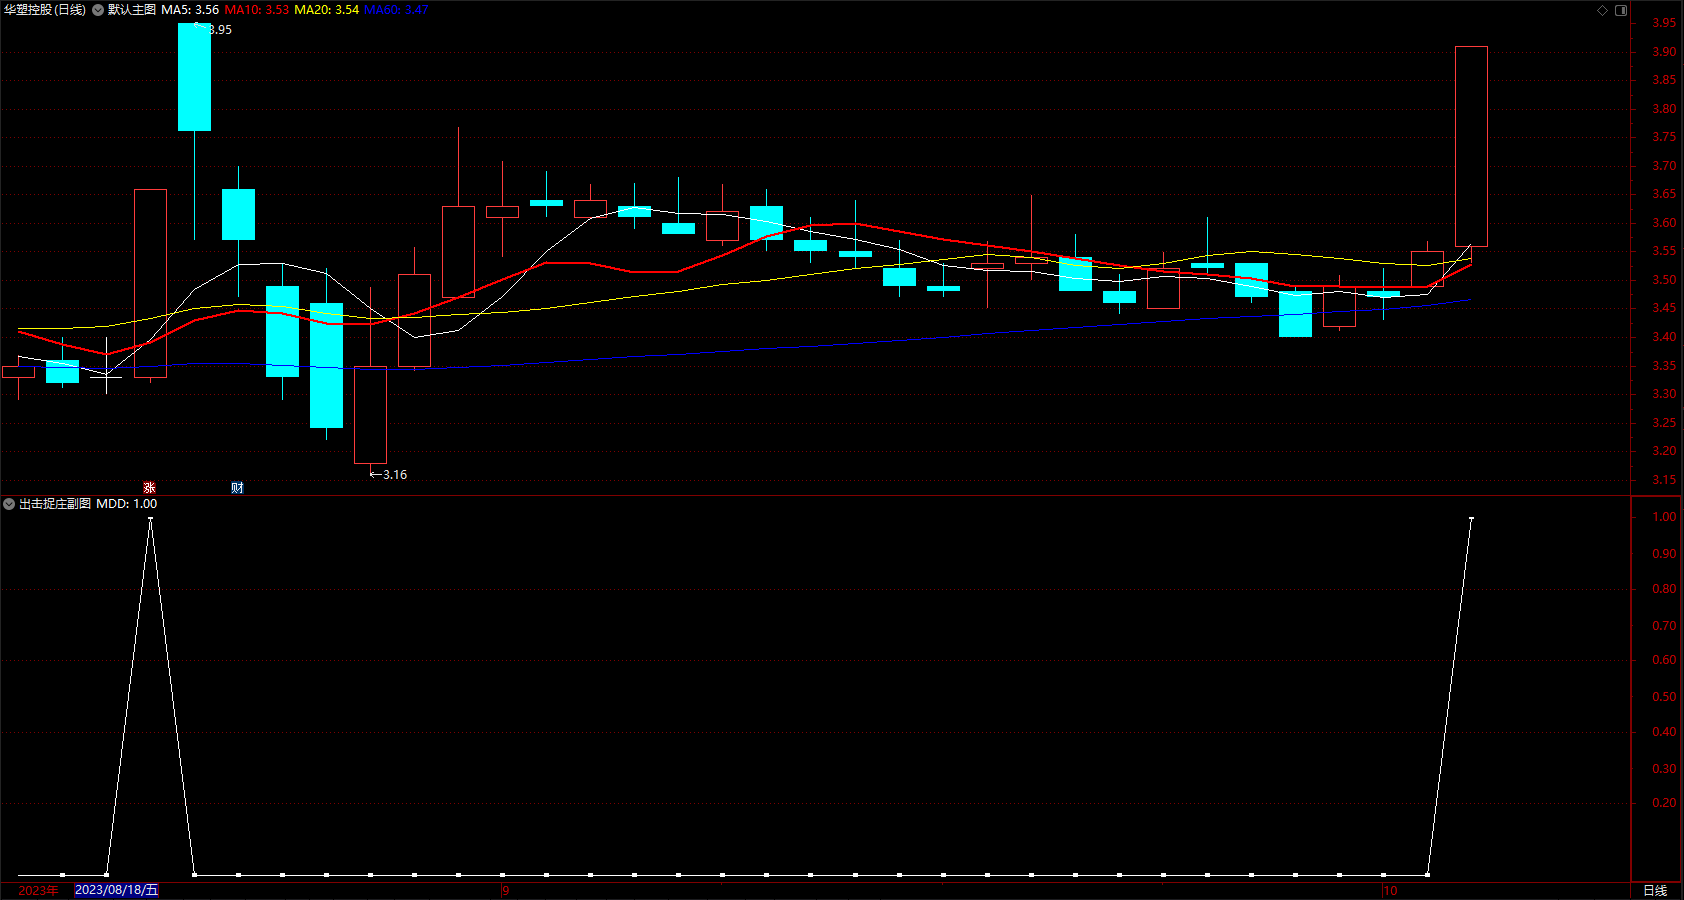Screen dimensions: 1684x900
Task: Click the first MDD peak point in sub-chart
Action: click(x=150, y=519)
